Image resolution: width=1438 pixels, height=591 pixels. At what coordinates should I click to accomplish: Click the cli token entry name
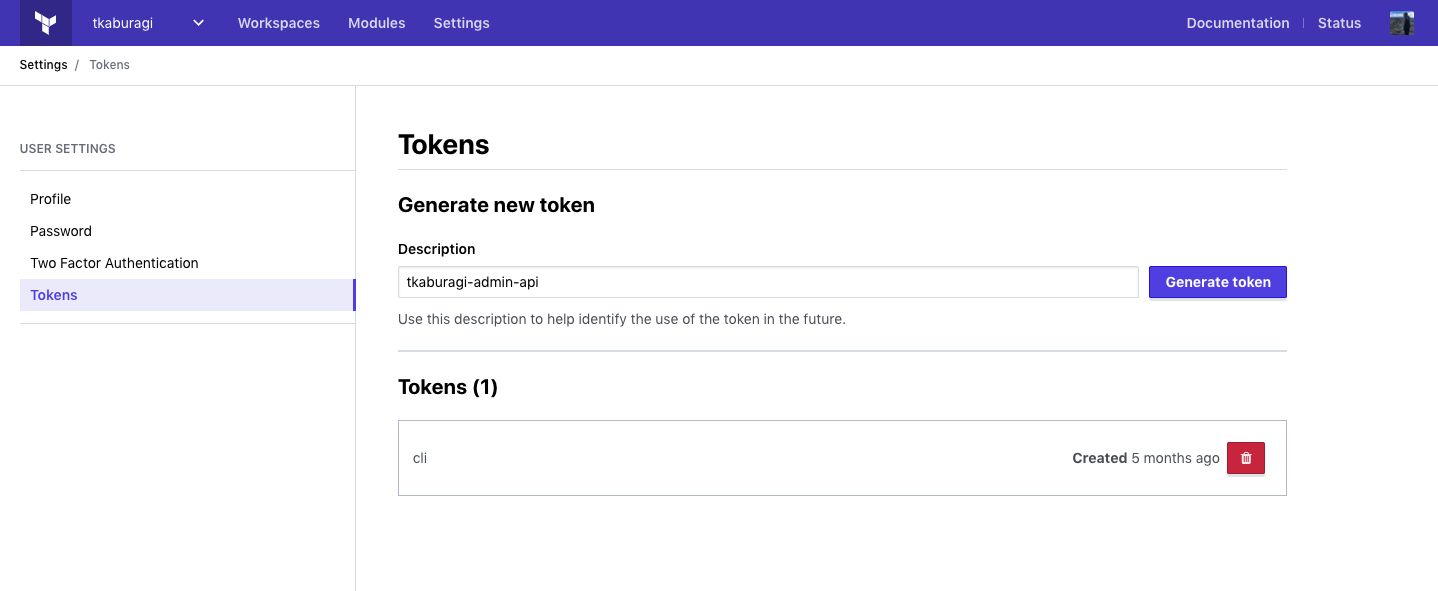[x=420, y=458]
